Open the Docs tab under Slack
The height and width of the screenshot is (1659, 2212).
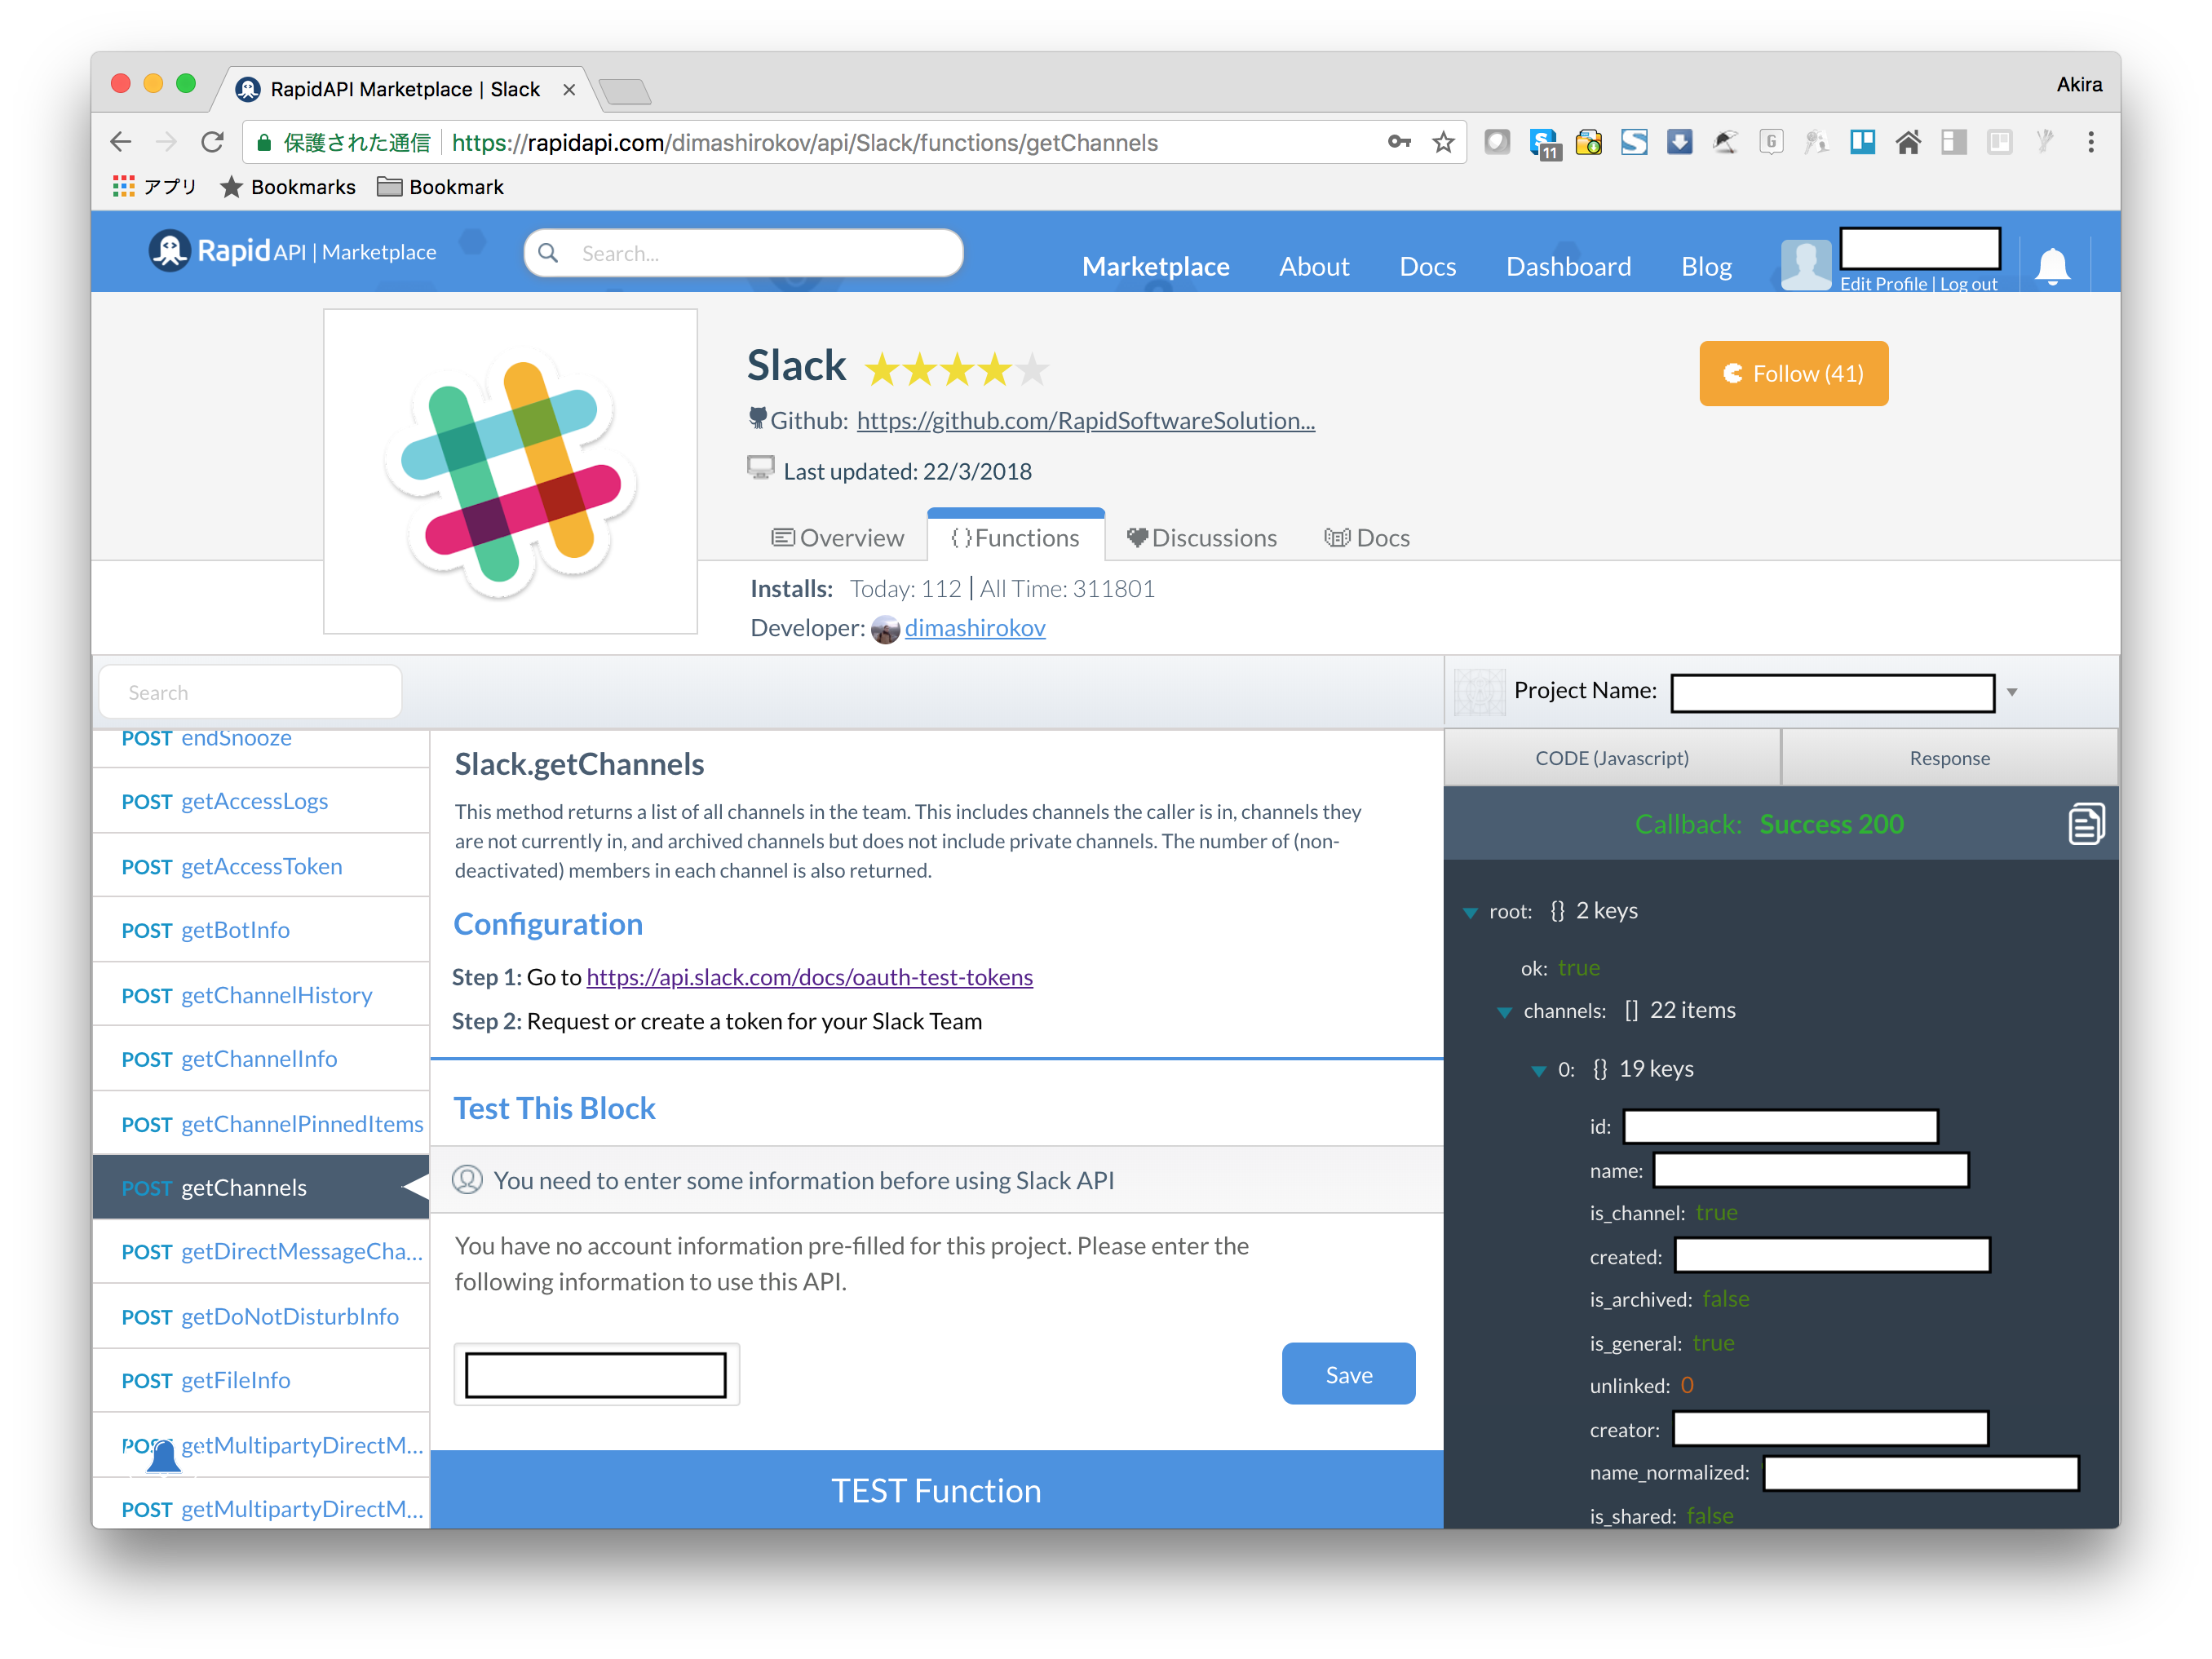pos(1366,538)
